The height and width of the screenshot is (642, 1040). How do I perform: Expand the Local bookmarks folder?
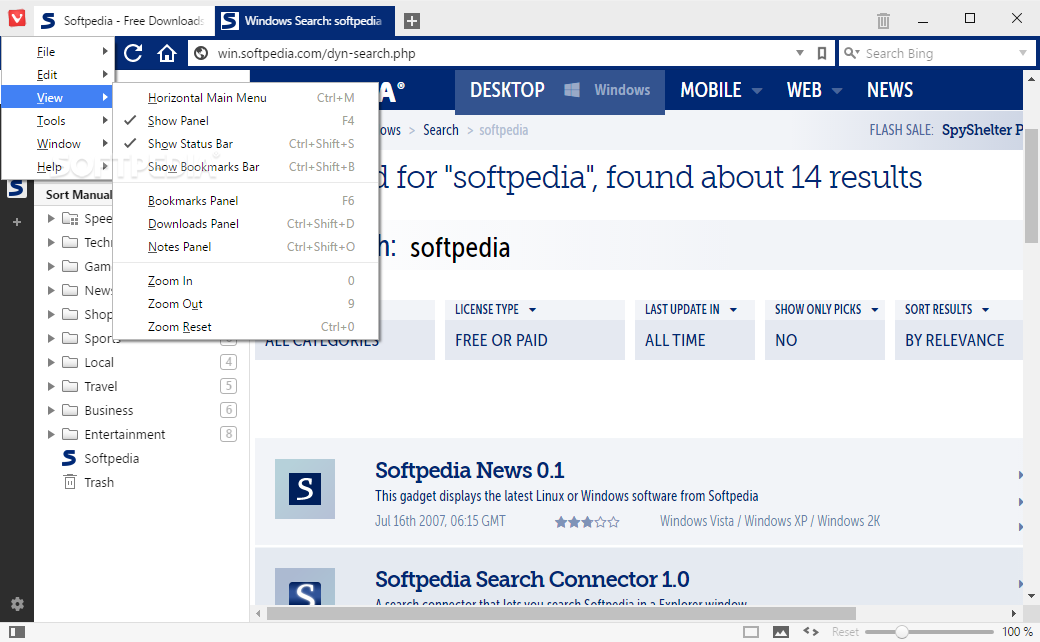(51, 362)
